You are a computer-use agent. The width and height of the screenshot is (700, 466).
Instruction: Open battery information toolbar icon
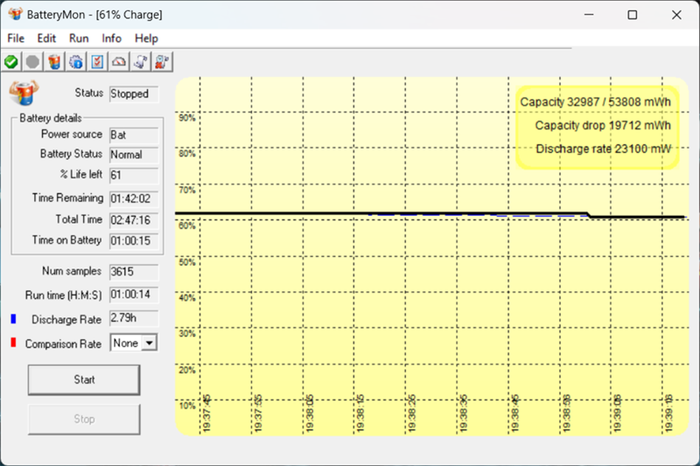click(76, 62)
